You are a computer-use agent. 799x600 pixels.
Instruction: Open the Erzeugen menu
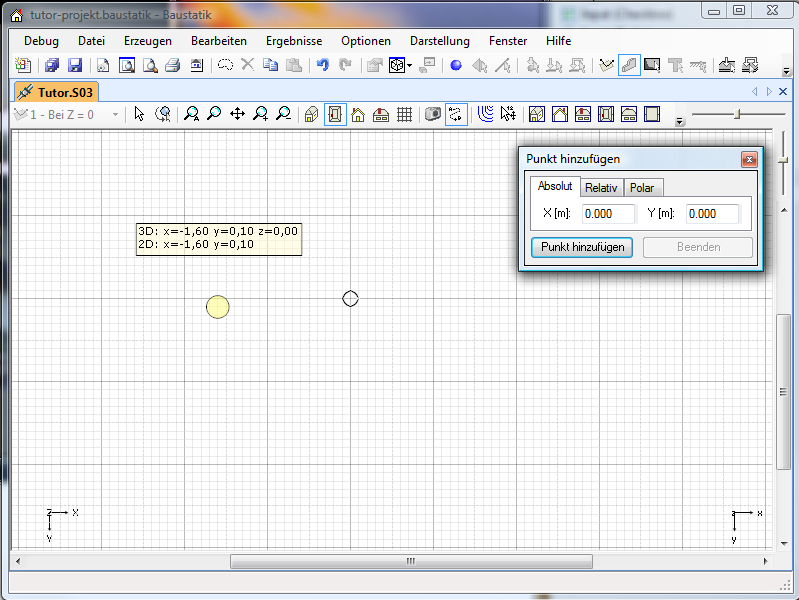coord(148,41)
